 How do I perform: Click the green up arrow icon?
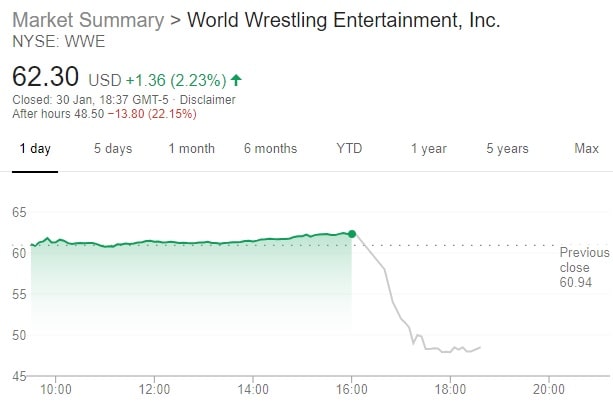[235, 79]
